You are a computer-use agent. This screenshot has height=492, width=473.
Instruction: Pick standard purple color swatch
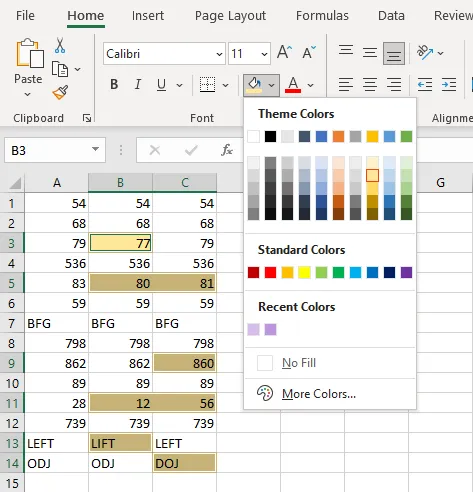406,272
